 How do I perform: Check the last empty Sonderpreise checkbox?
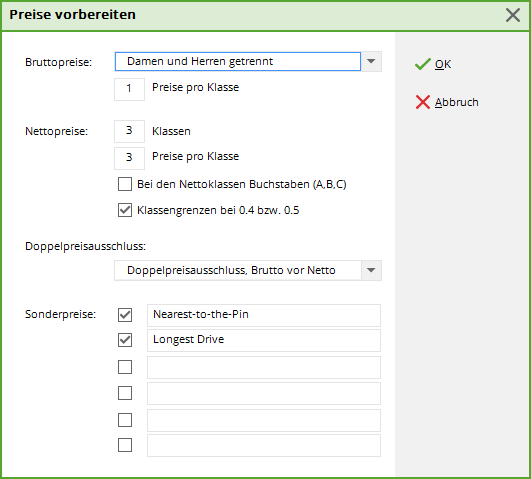point(125,445)
